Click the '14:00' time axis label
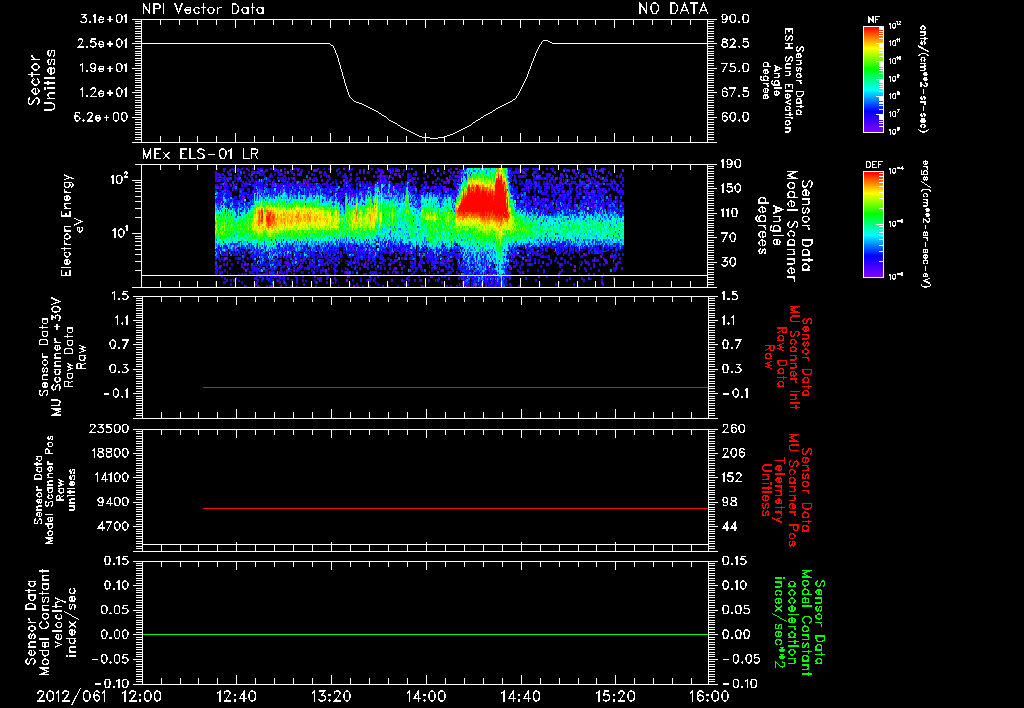Image resolution: width=1024 pixels, height=708 pixels. [426, 696]
